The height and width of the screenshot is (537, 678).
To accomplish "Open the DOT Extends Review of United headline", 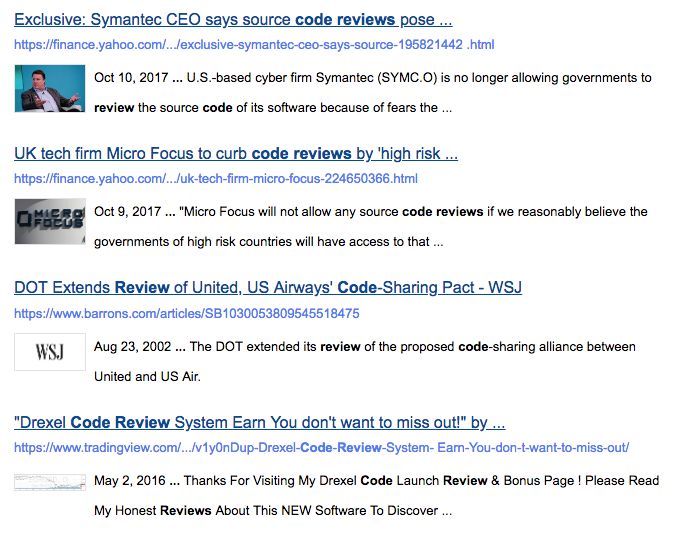I will 268,288.
